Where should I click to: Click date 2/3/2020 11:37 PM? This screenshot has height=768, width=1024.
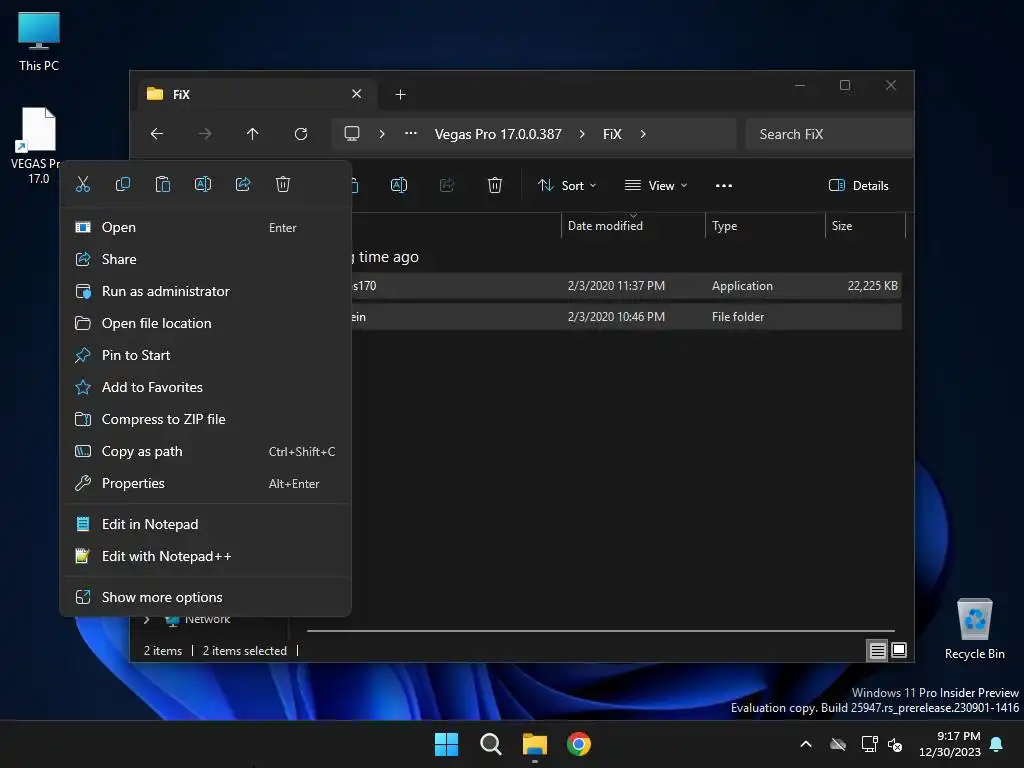coord(616,285)
